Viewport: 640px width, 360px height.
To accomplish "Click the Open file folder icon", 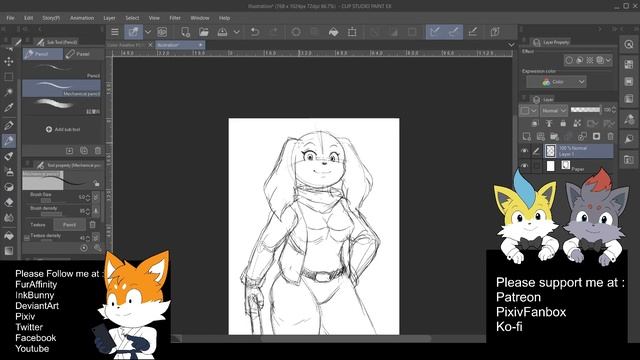I will [204, 32].
